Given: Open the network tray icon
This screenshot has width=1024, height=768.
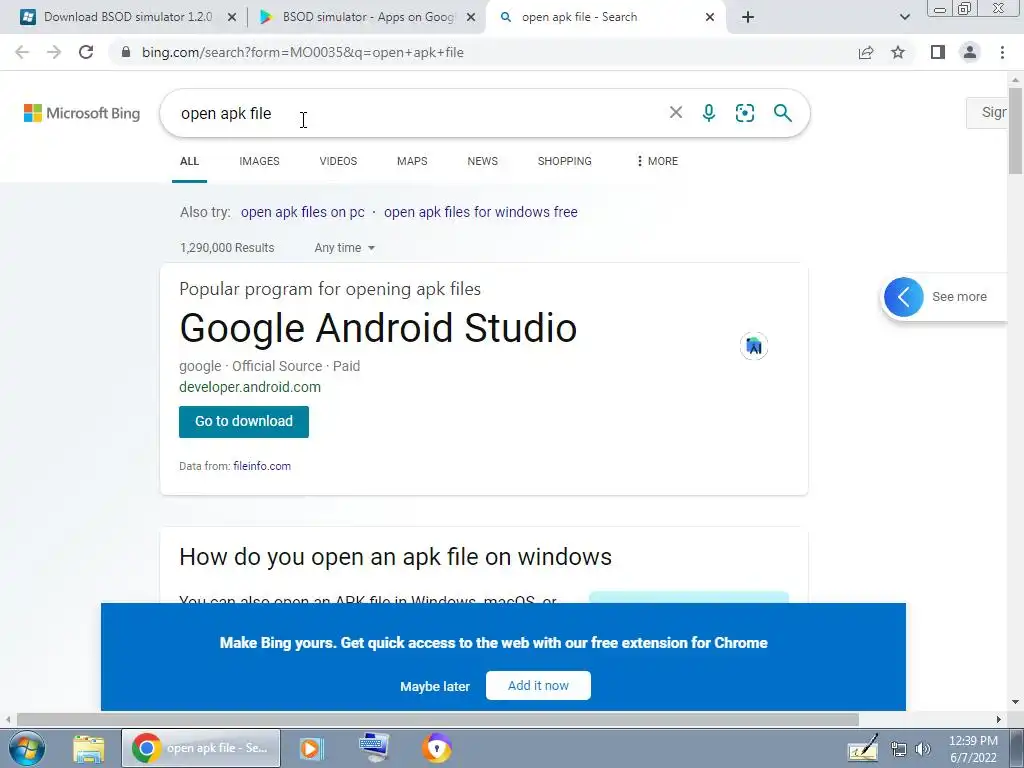Looking at the screenshot, I should [899, 750].
